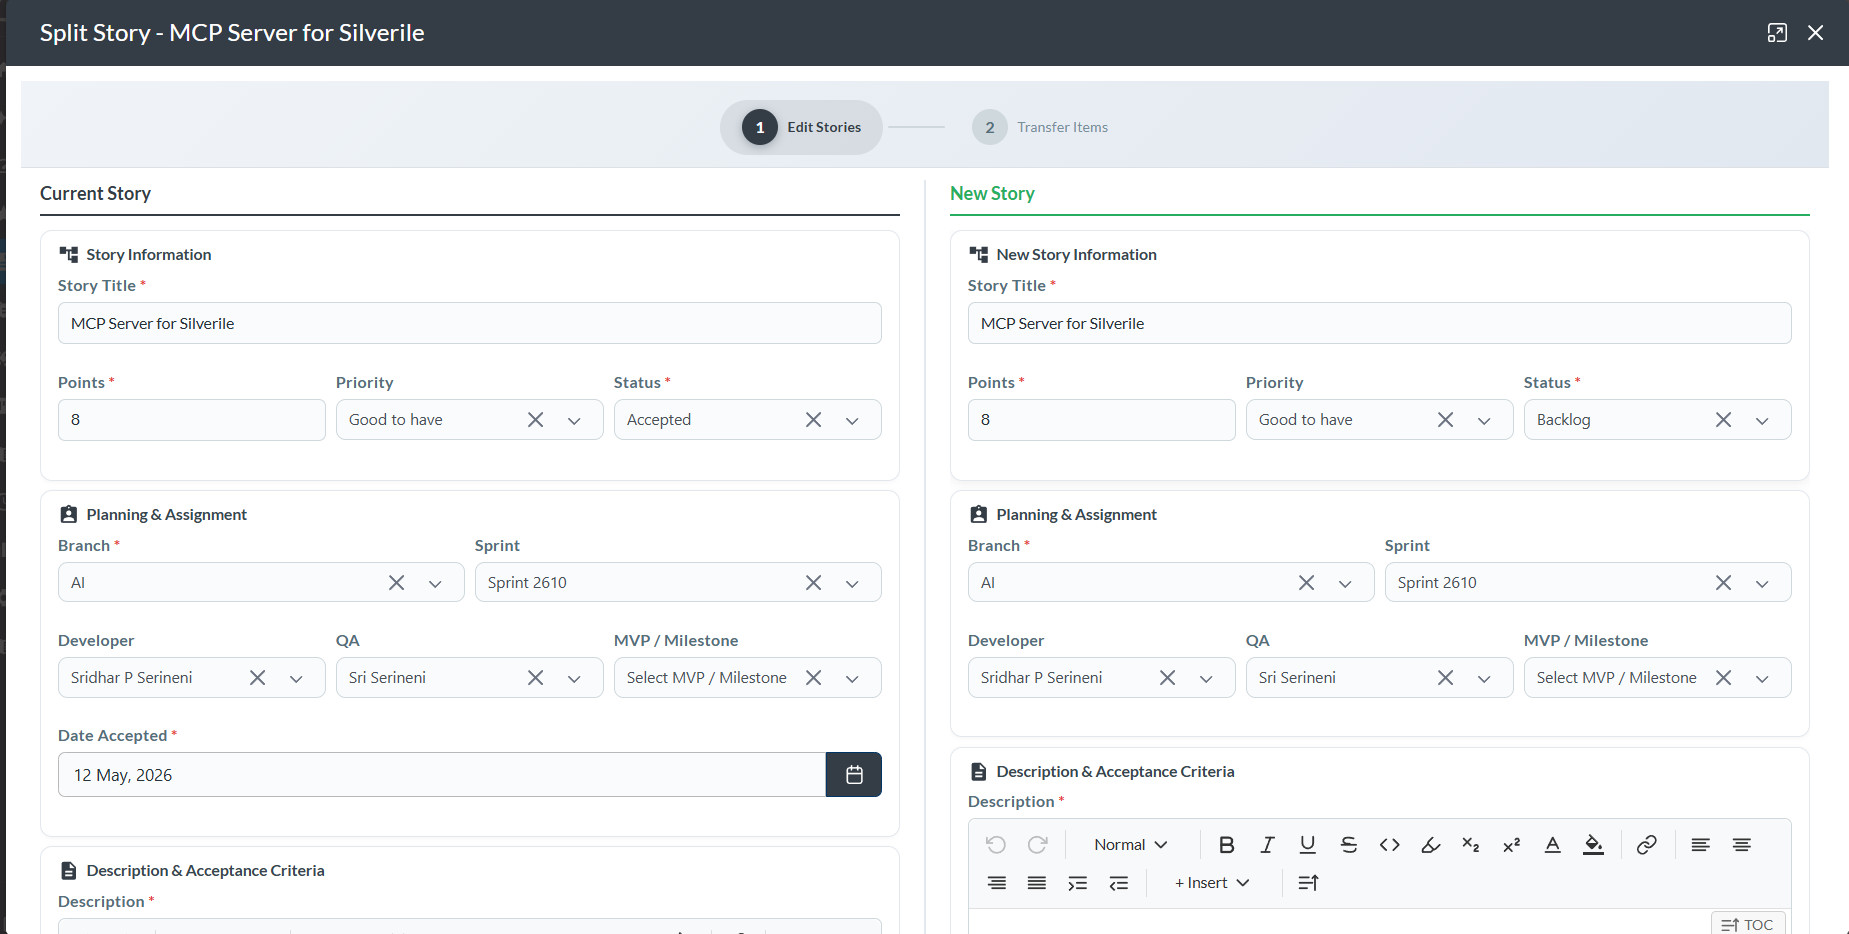This screenshot has height=934, width=1849.
Task: Increase indent in description editor
Action: (1077, 883)
